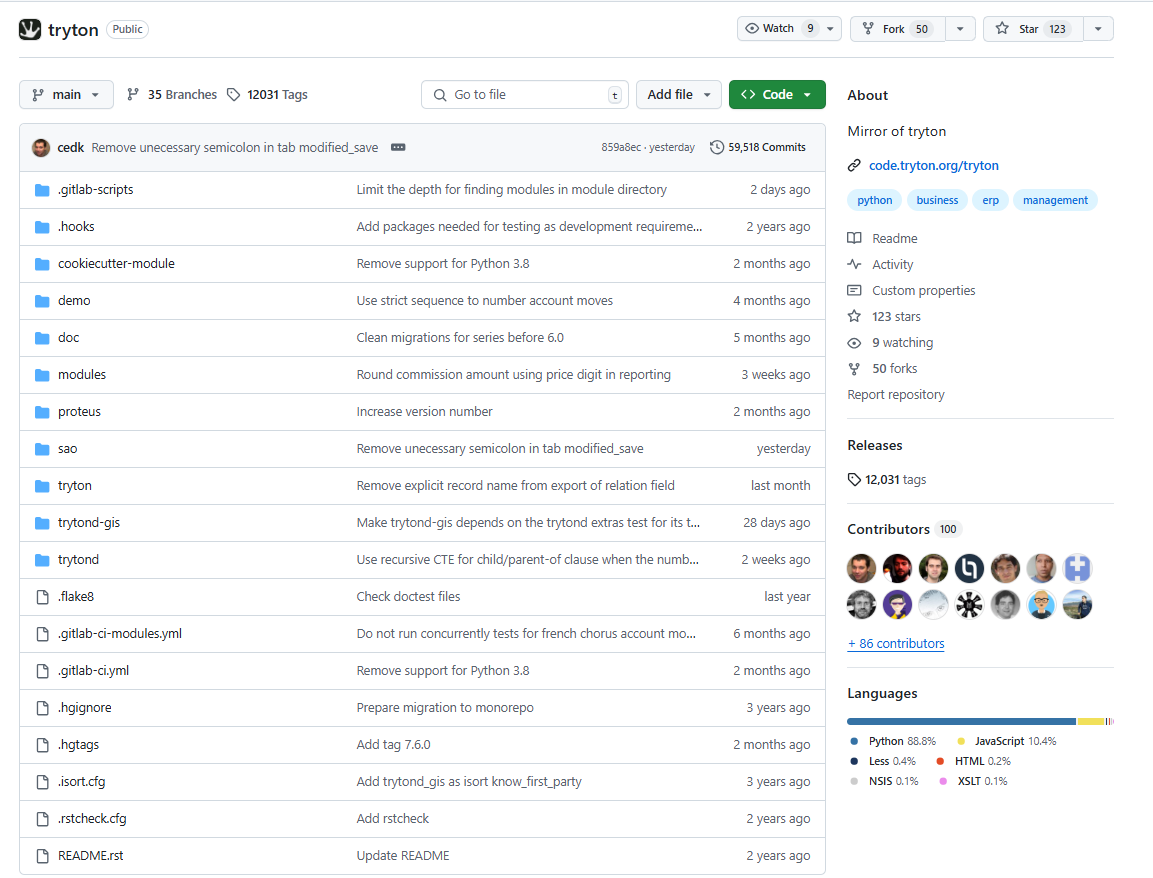Click folder icon beside trytond-gis

(x=43, y=523)
